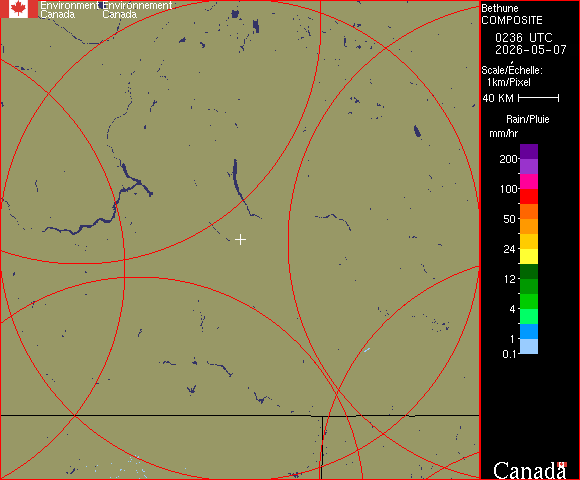Select the dark purple 200+ mm/hr swatch

tap(529, 152)
